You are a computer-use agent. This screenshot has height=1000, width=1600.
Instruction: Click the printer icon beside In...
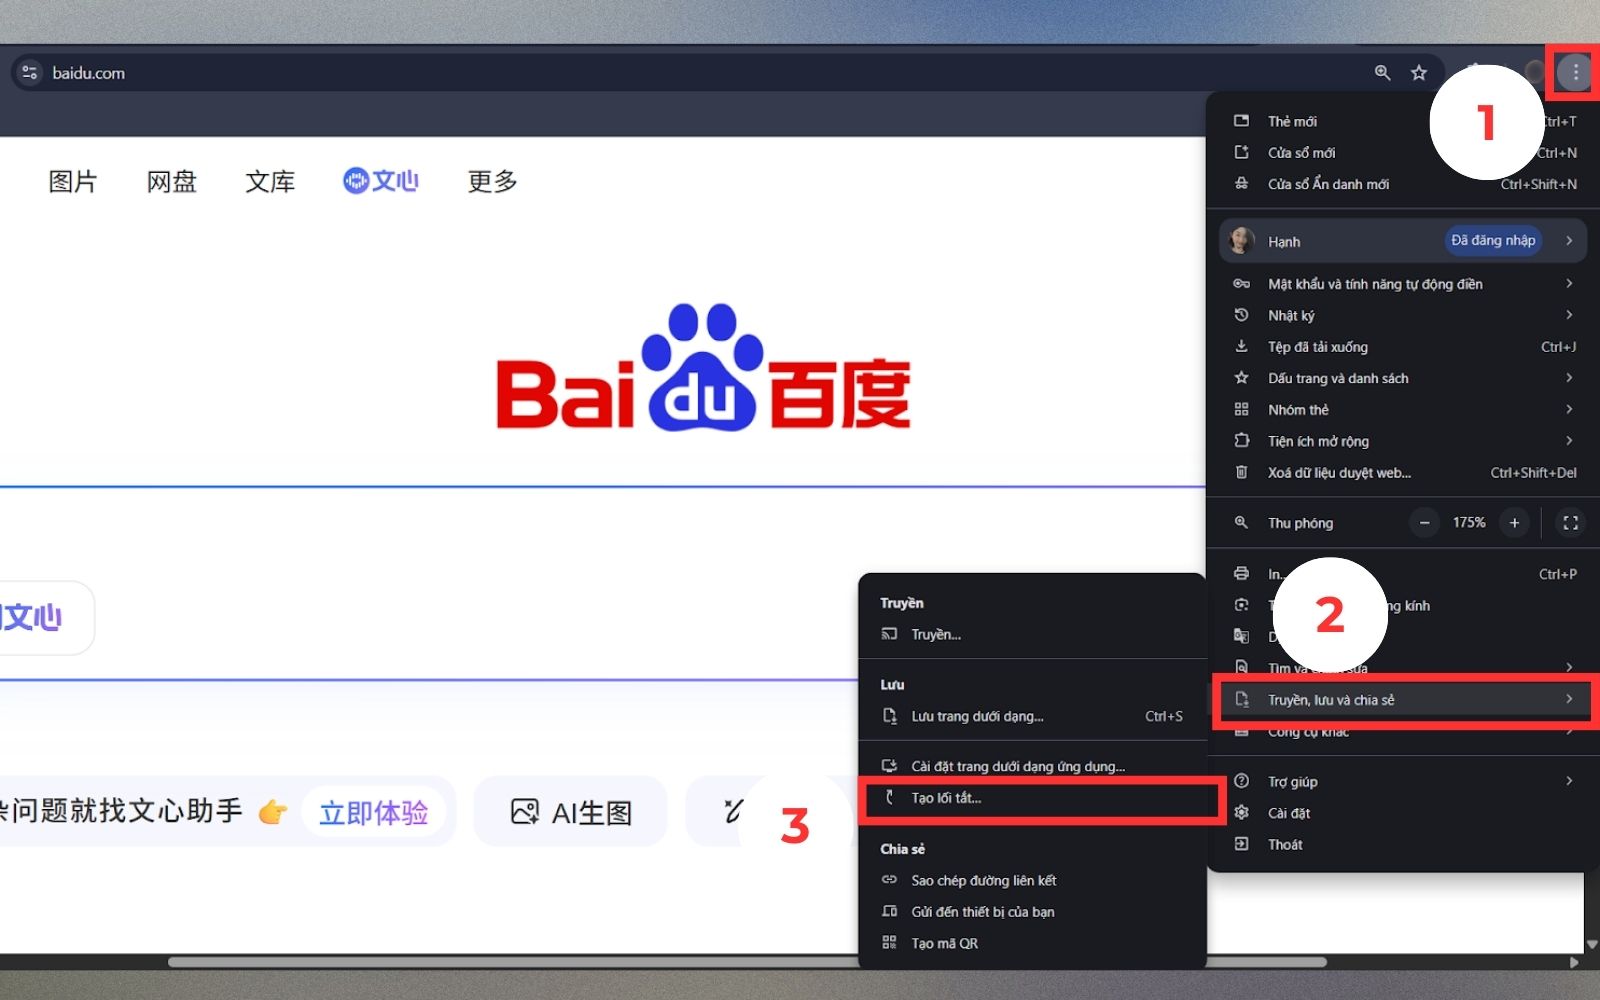(1241, 573)
